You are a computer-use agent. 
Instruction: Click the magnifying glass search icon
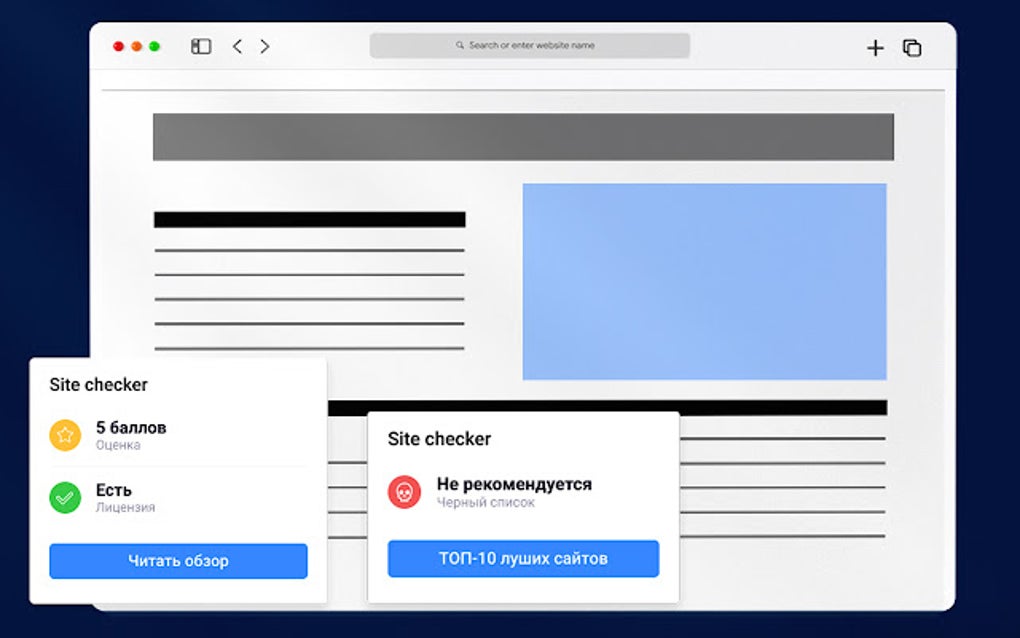pyautogui.click(x=459, y=44)
